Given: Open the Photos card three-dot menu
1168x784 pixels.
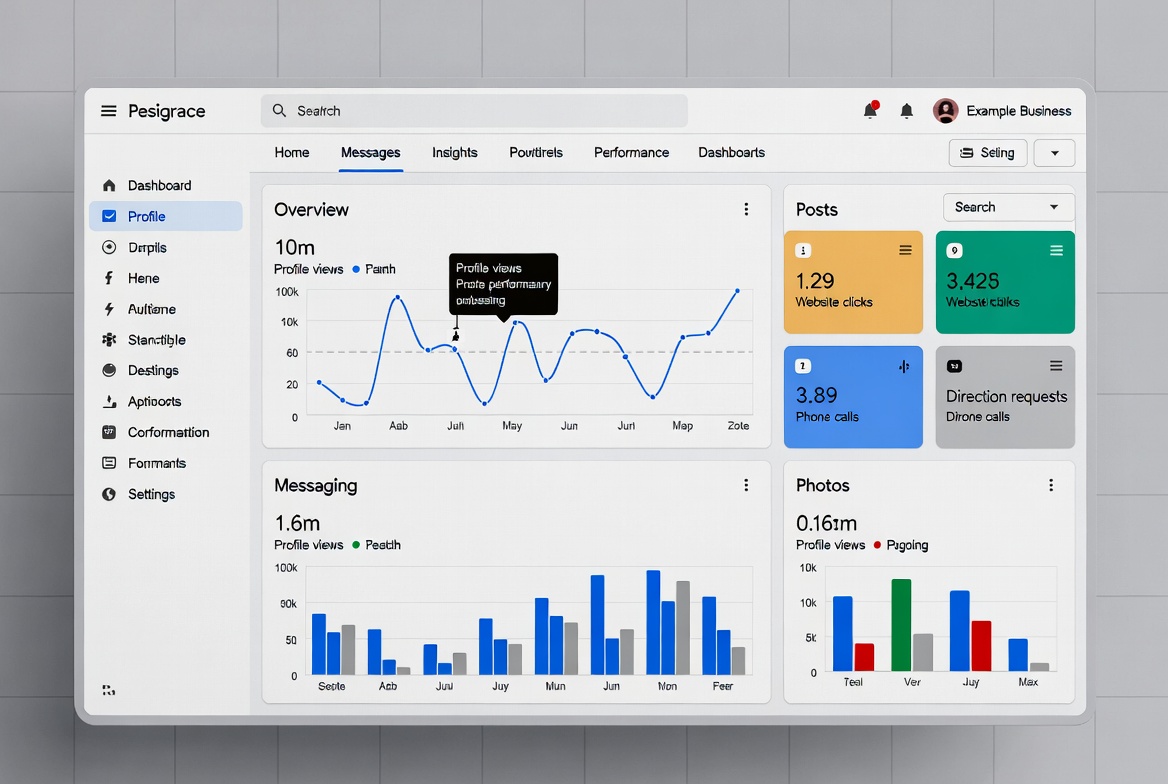Looking at the screenshot, I should 1051,485.
